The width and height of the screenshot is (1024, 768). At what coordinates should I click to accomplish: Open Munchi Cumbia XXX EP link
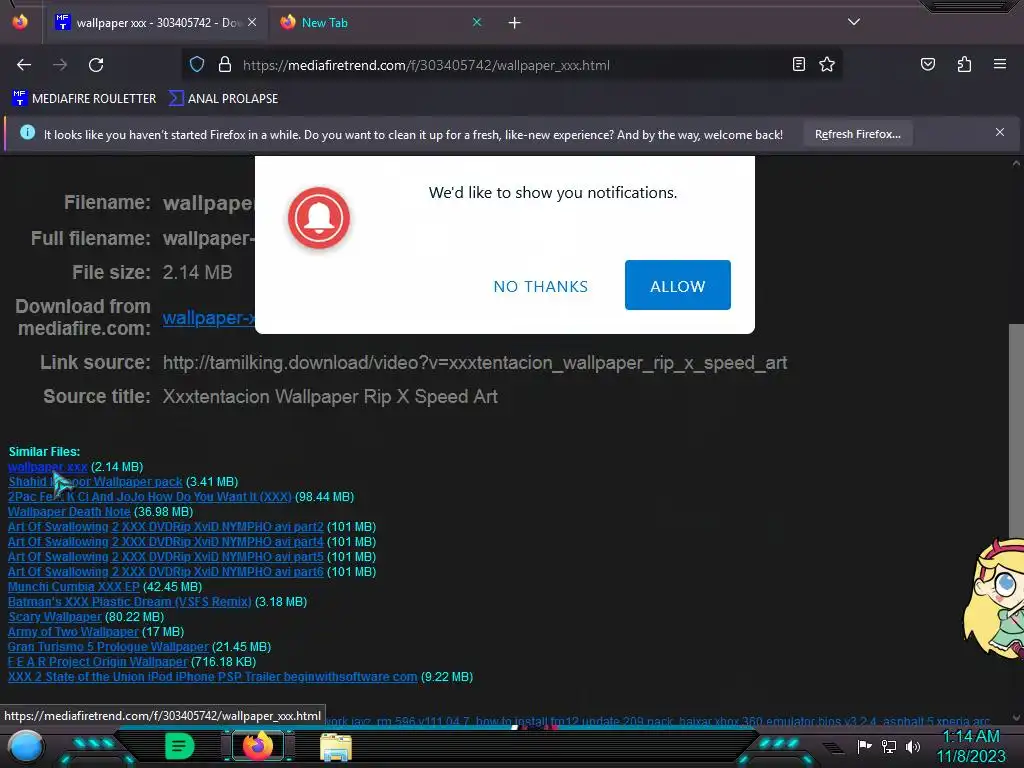(74, 587)
